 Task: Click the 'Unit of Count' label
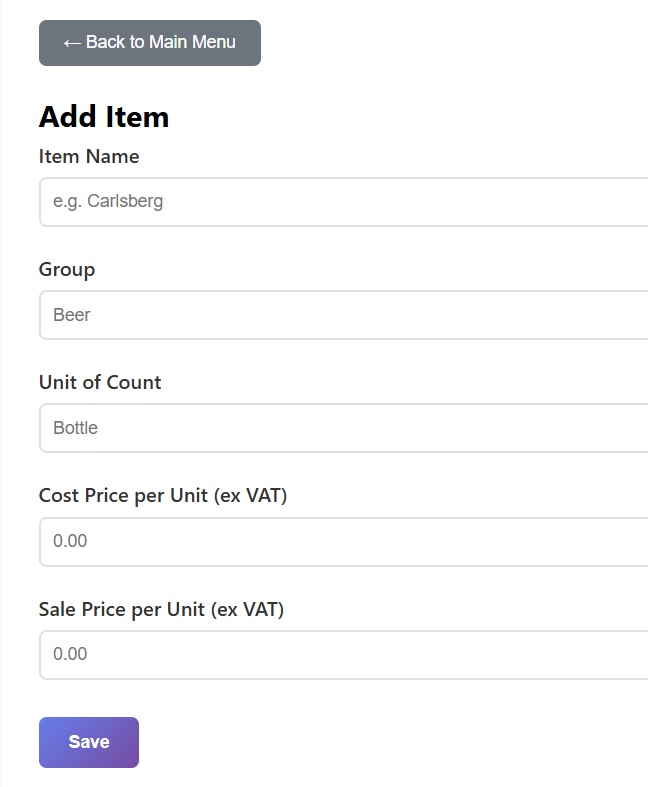pos(100,383)
